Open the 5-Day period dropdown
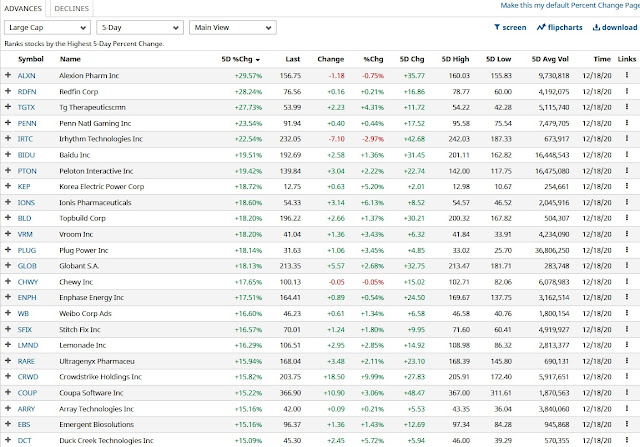The height and width of the screenshot is (447, 640). 140,28
